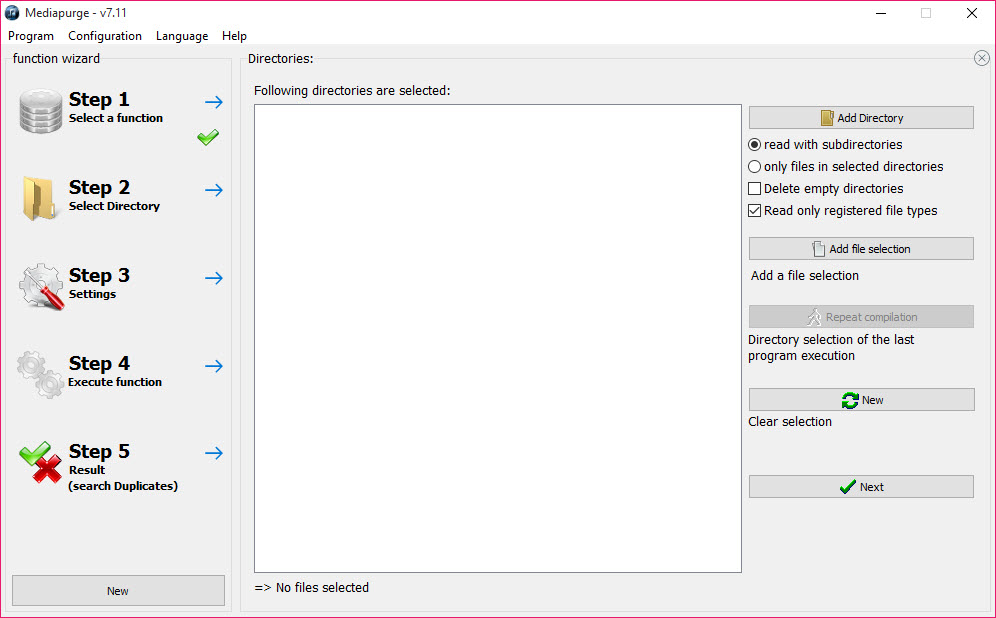Click the Add file selection button
This screenshot has width=996, height=618.
point(861,248)
